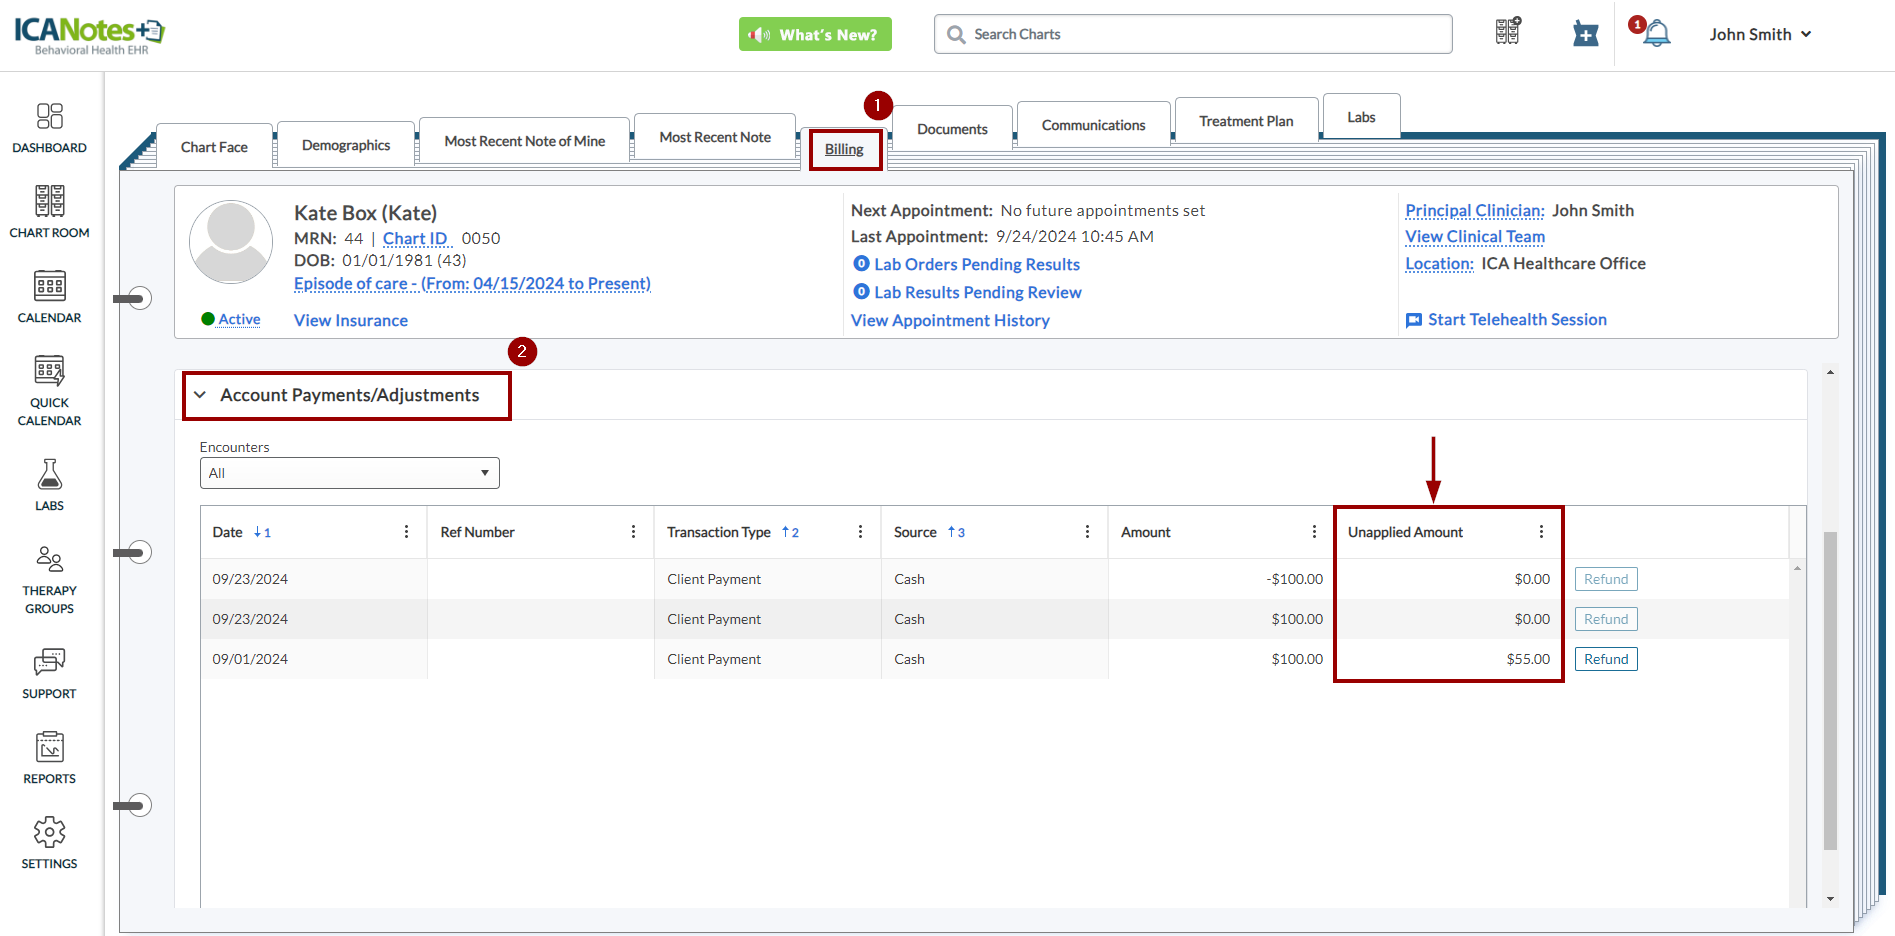Open the Labs flask icon in sidebar
The height and width of the screenshot is (936, 1895).
(x=49, y=485)
